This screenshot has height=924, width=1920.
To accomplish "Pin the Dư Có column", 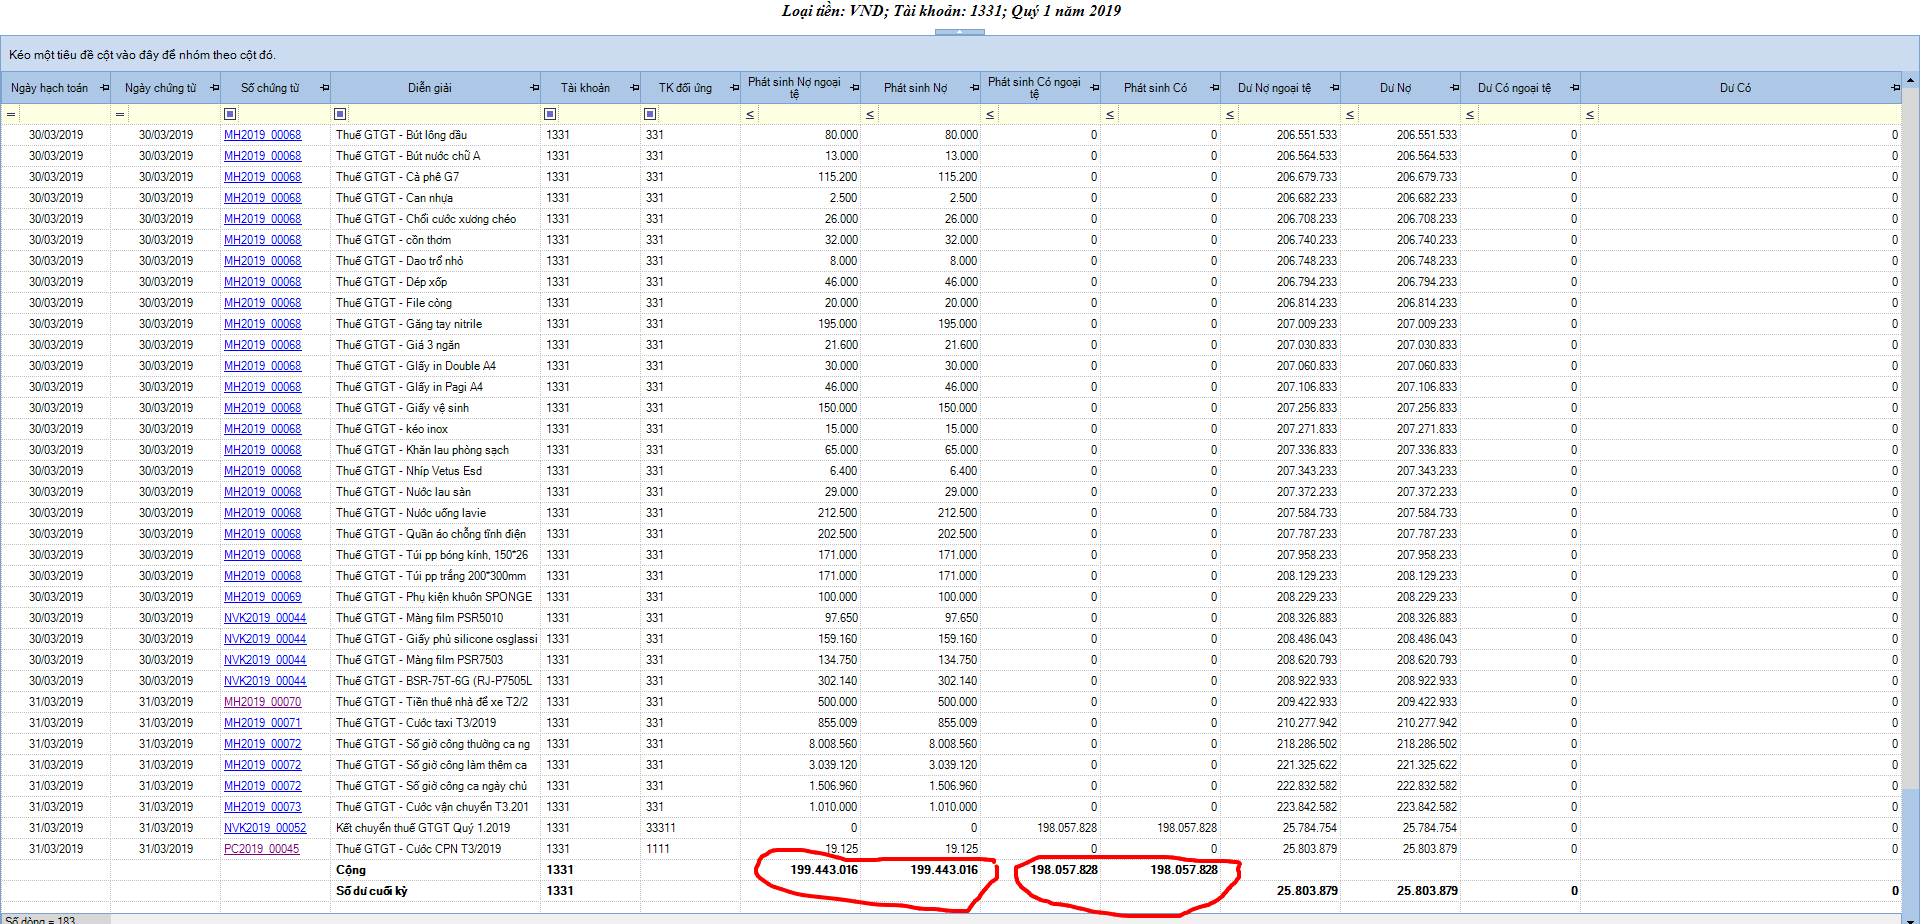I will pyautogui.click(x=1894, y=88).
